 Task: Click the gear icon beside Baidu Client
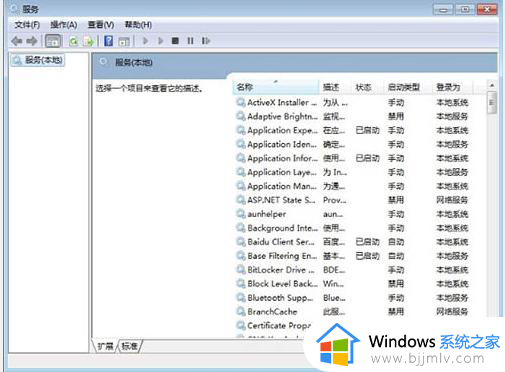tap(240, 242)
